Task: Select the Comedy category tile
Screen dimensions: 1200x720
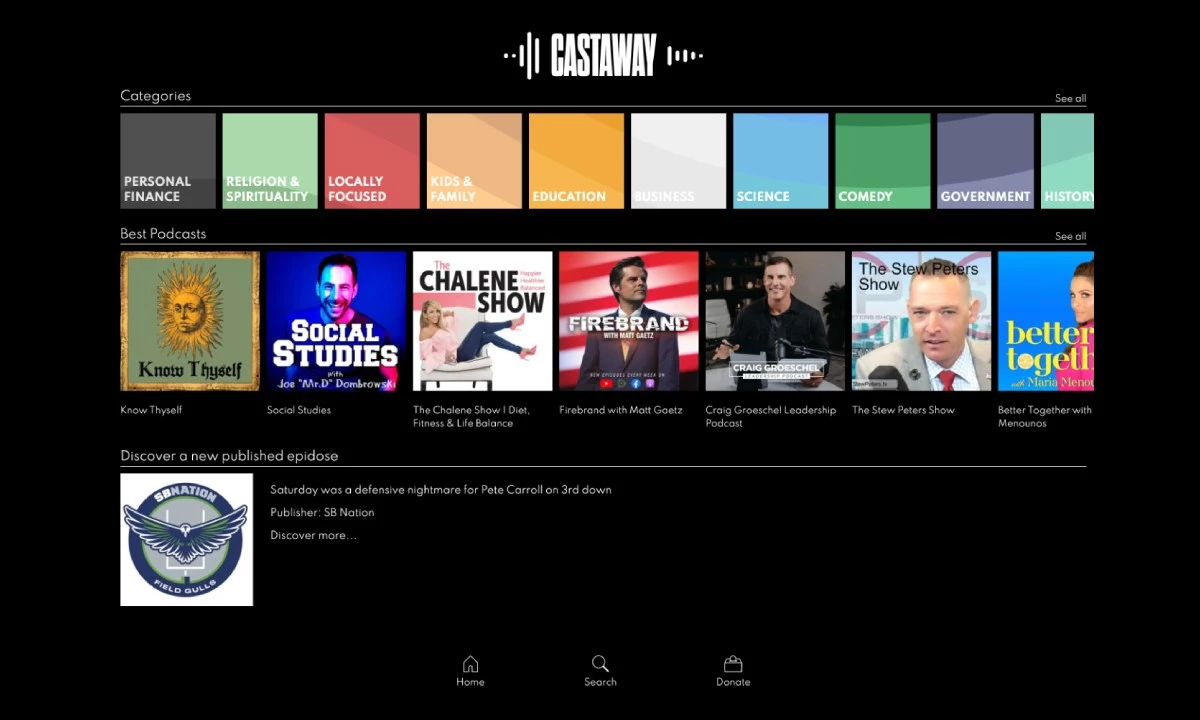Action: point(882,161)
